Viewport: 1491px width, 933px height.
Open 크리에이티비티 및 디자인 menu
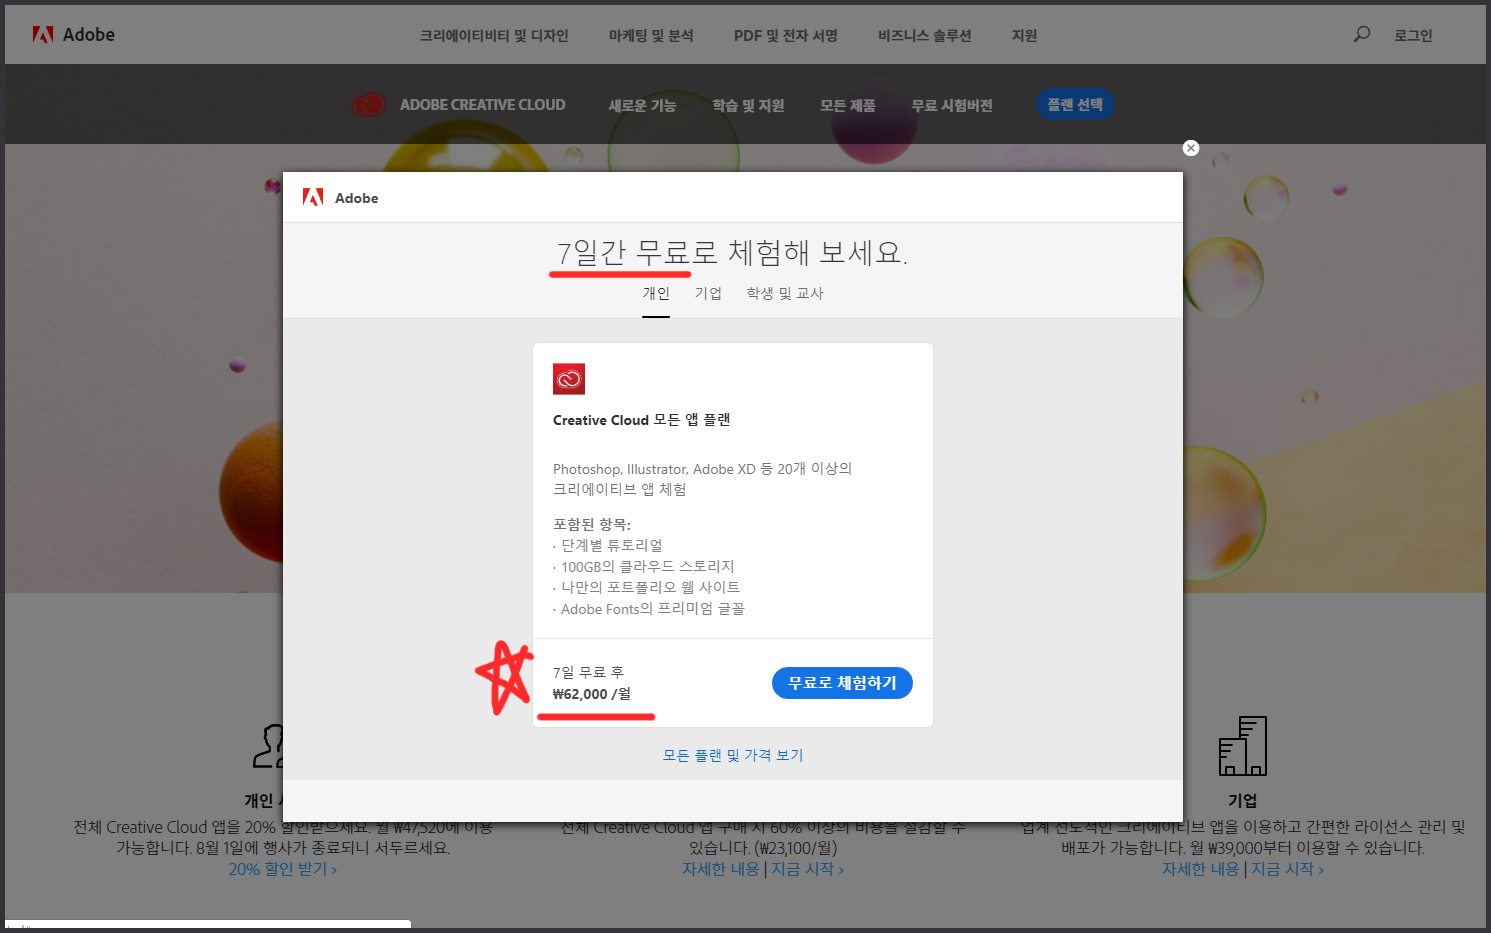pyautogui.click(x=494, y=36)
